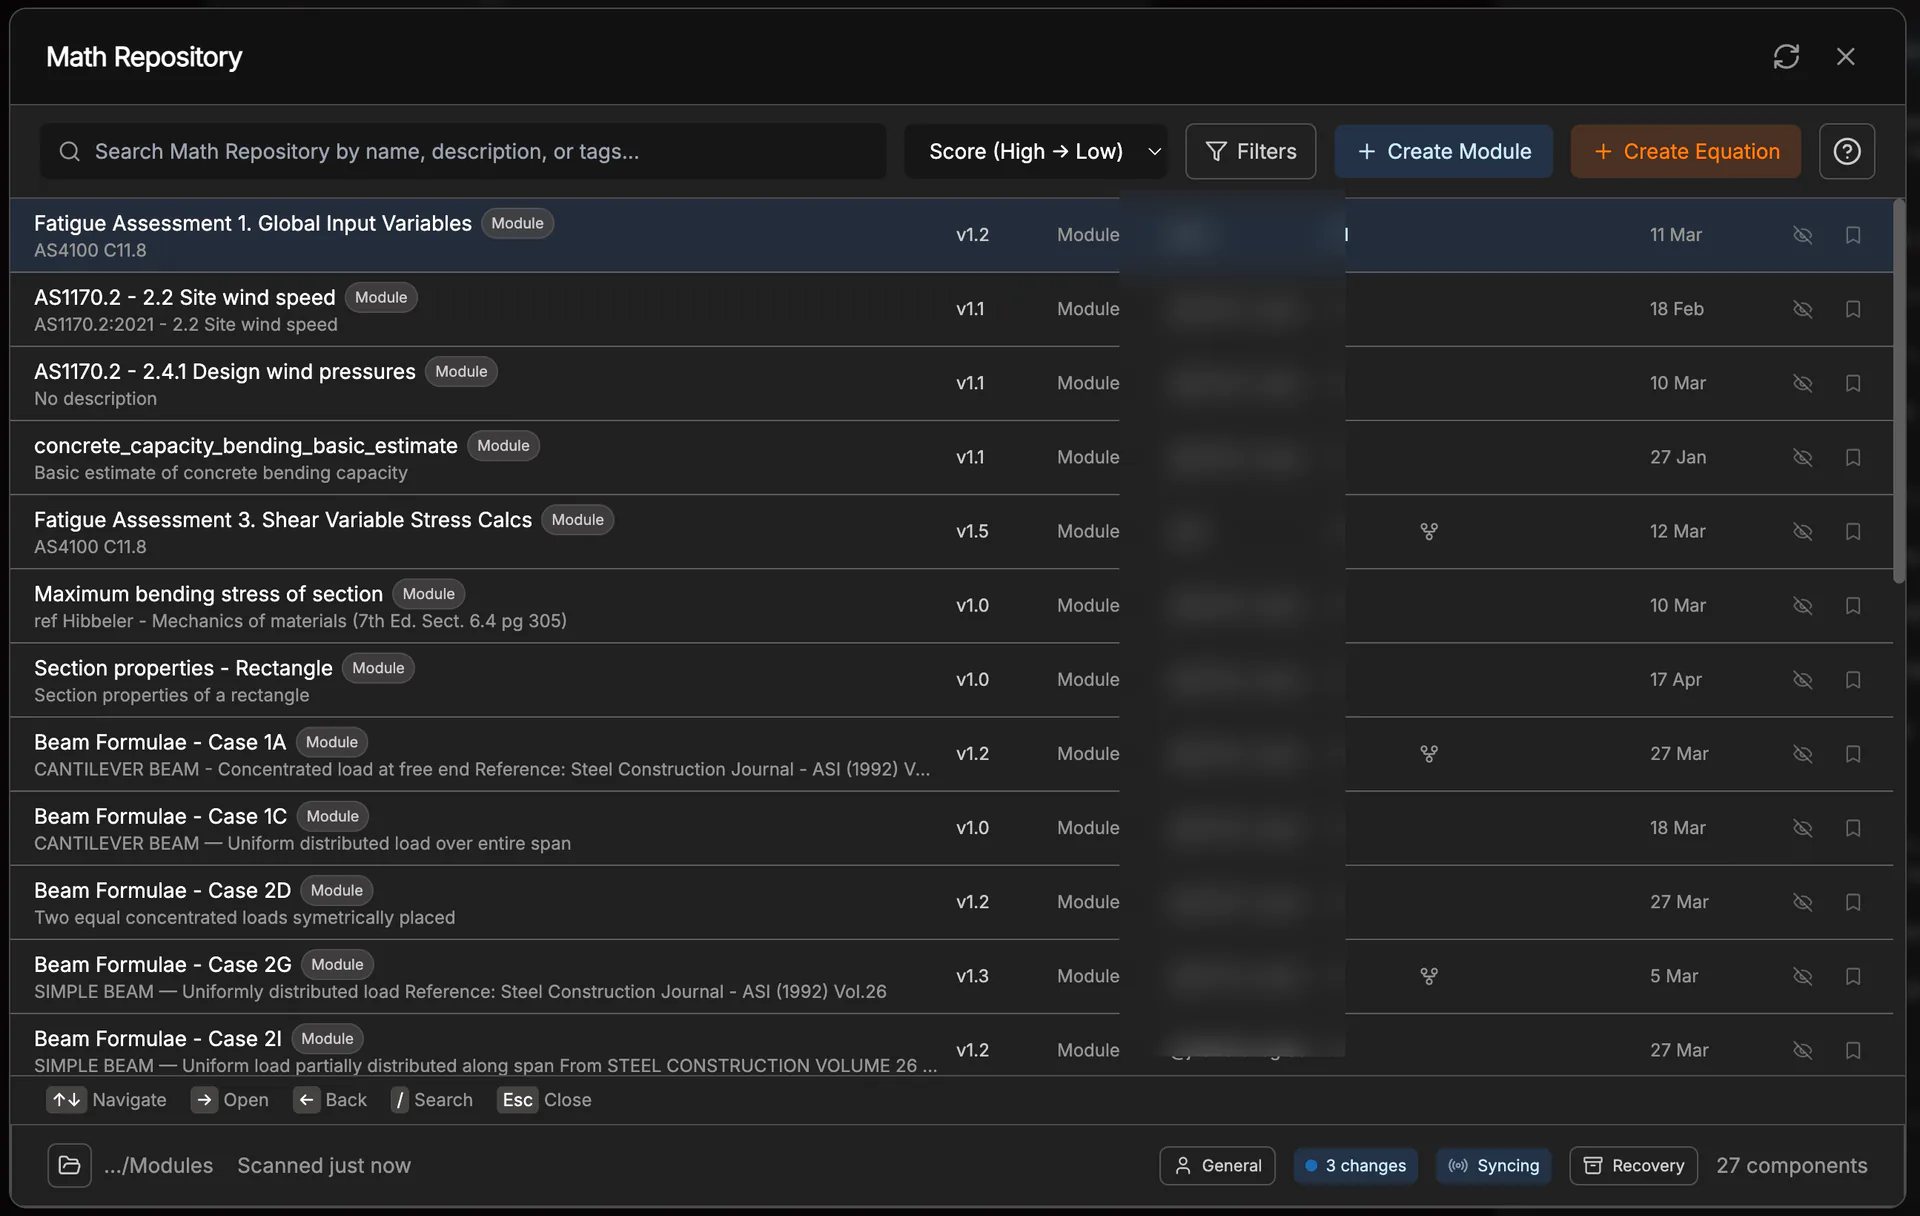
Task: Select Beam Formulae - Case 1C row
Action: point(951,828)
